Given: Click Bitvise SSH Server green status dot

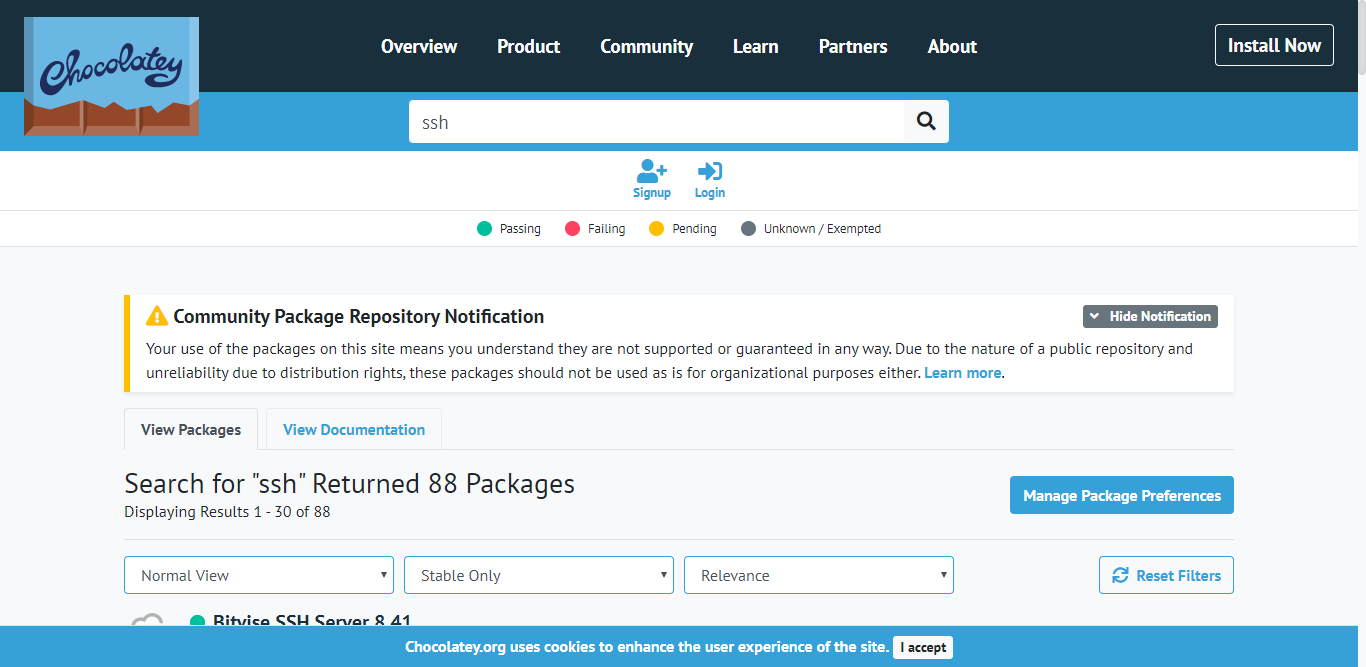Looking at the screenshot, I should 197,622.
